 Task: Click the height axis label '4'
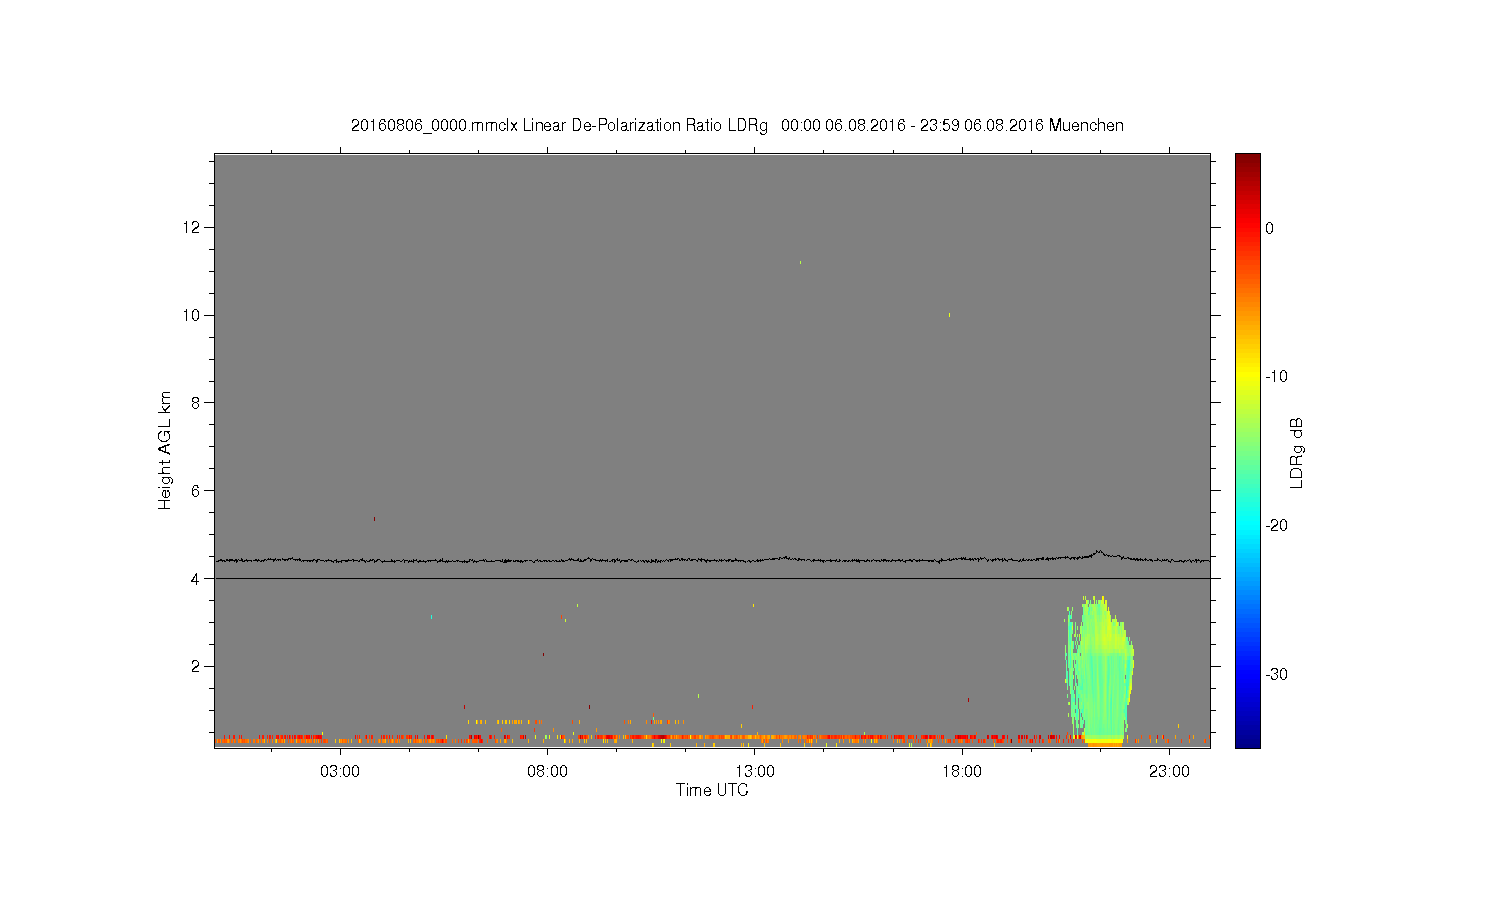pyautogui.click(x=197, y=579)
